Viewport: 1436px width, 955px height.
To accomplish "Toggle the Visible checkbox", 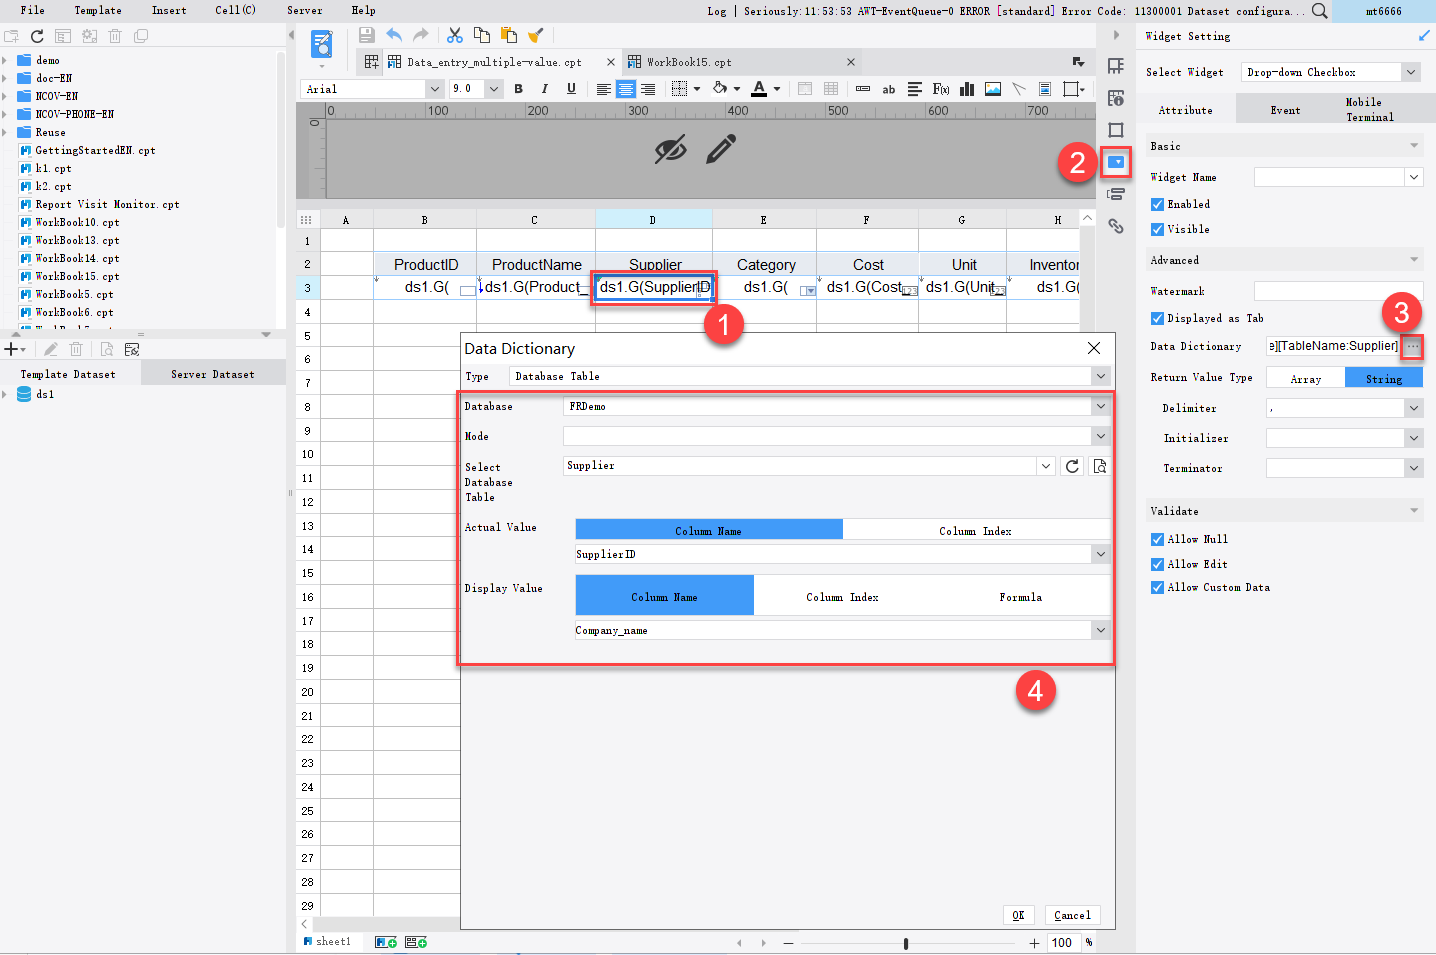I will pos(1157,229).
